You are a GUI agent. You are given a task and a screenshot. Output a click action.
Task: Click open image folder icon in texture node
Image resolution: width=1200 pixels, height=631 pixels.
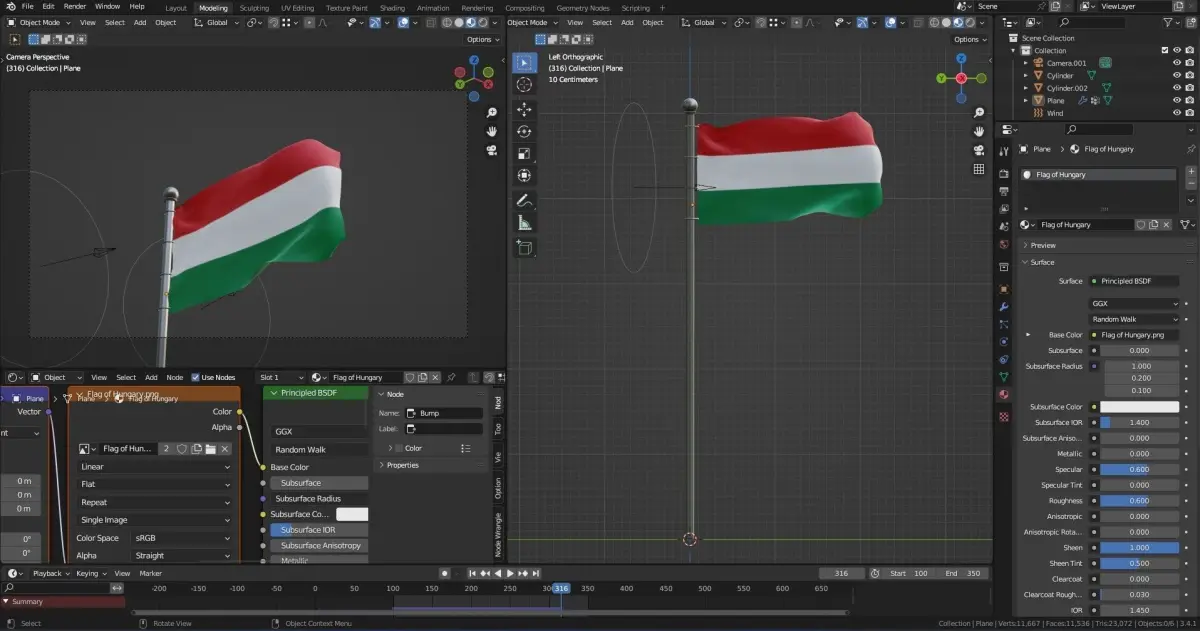tap(211, 449)
